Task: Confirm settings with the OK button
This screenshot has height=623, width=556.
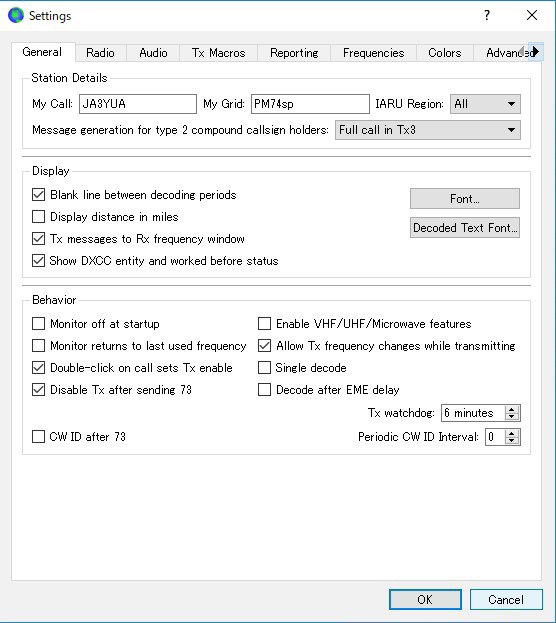Action: 425,600
